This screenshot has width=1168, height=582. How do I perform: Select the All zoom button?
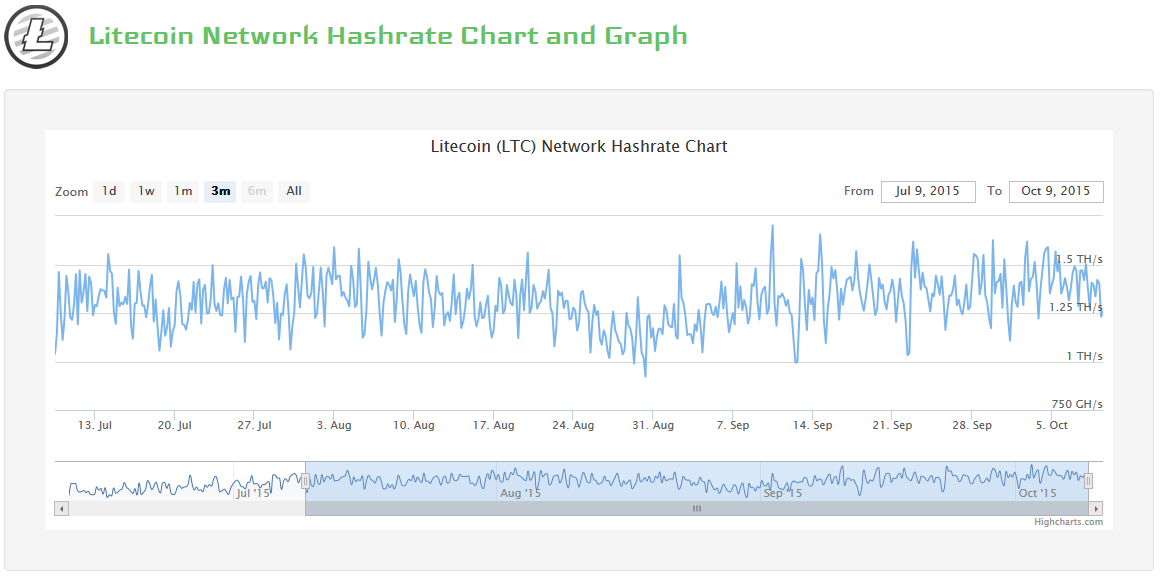pyautogui.click(x=294, y=192)
